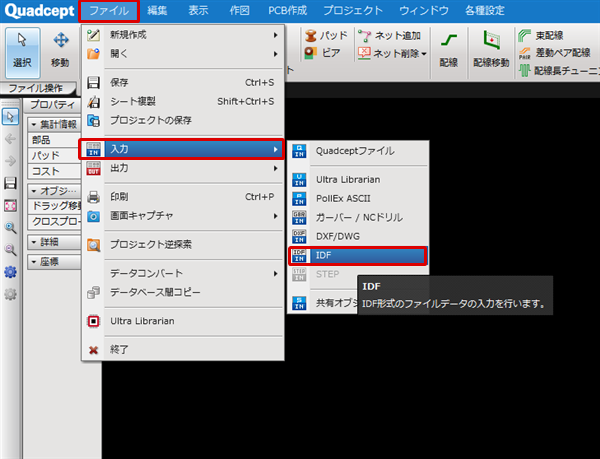Viewport: 600px width, 459px height.
Task: Click sidebar save floppy icon
Action: (10, 183)
